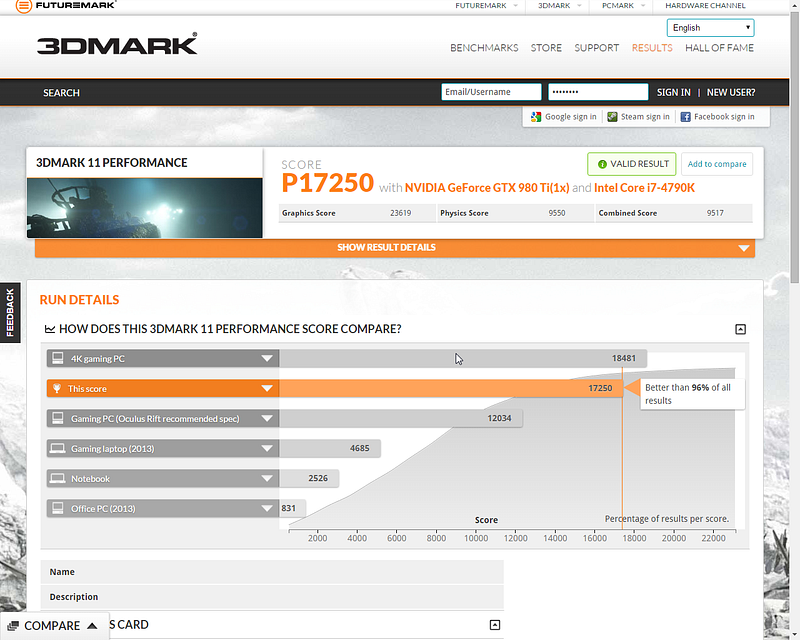This screenshot has width=800, height=640.
Task: Go to the Store page
Action: pos(546,48)
